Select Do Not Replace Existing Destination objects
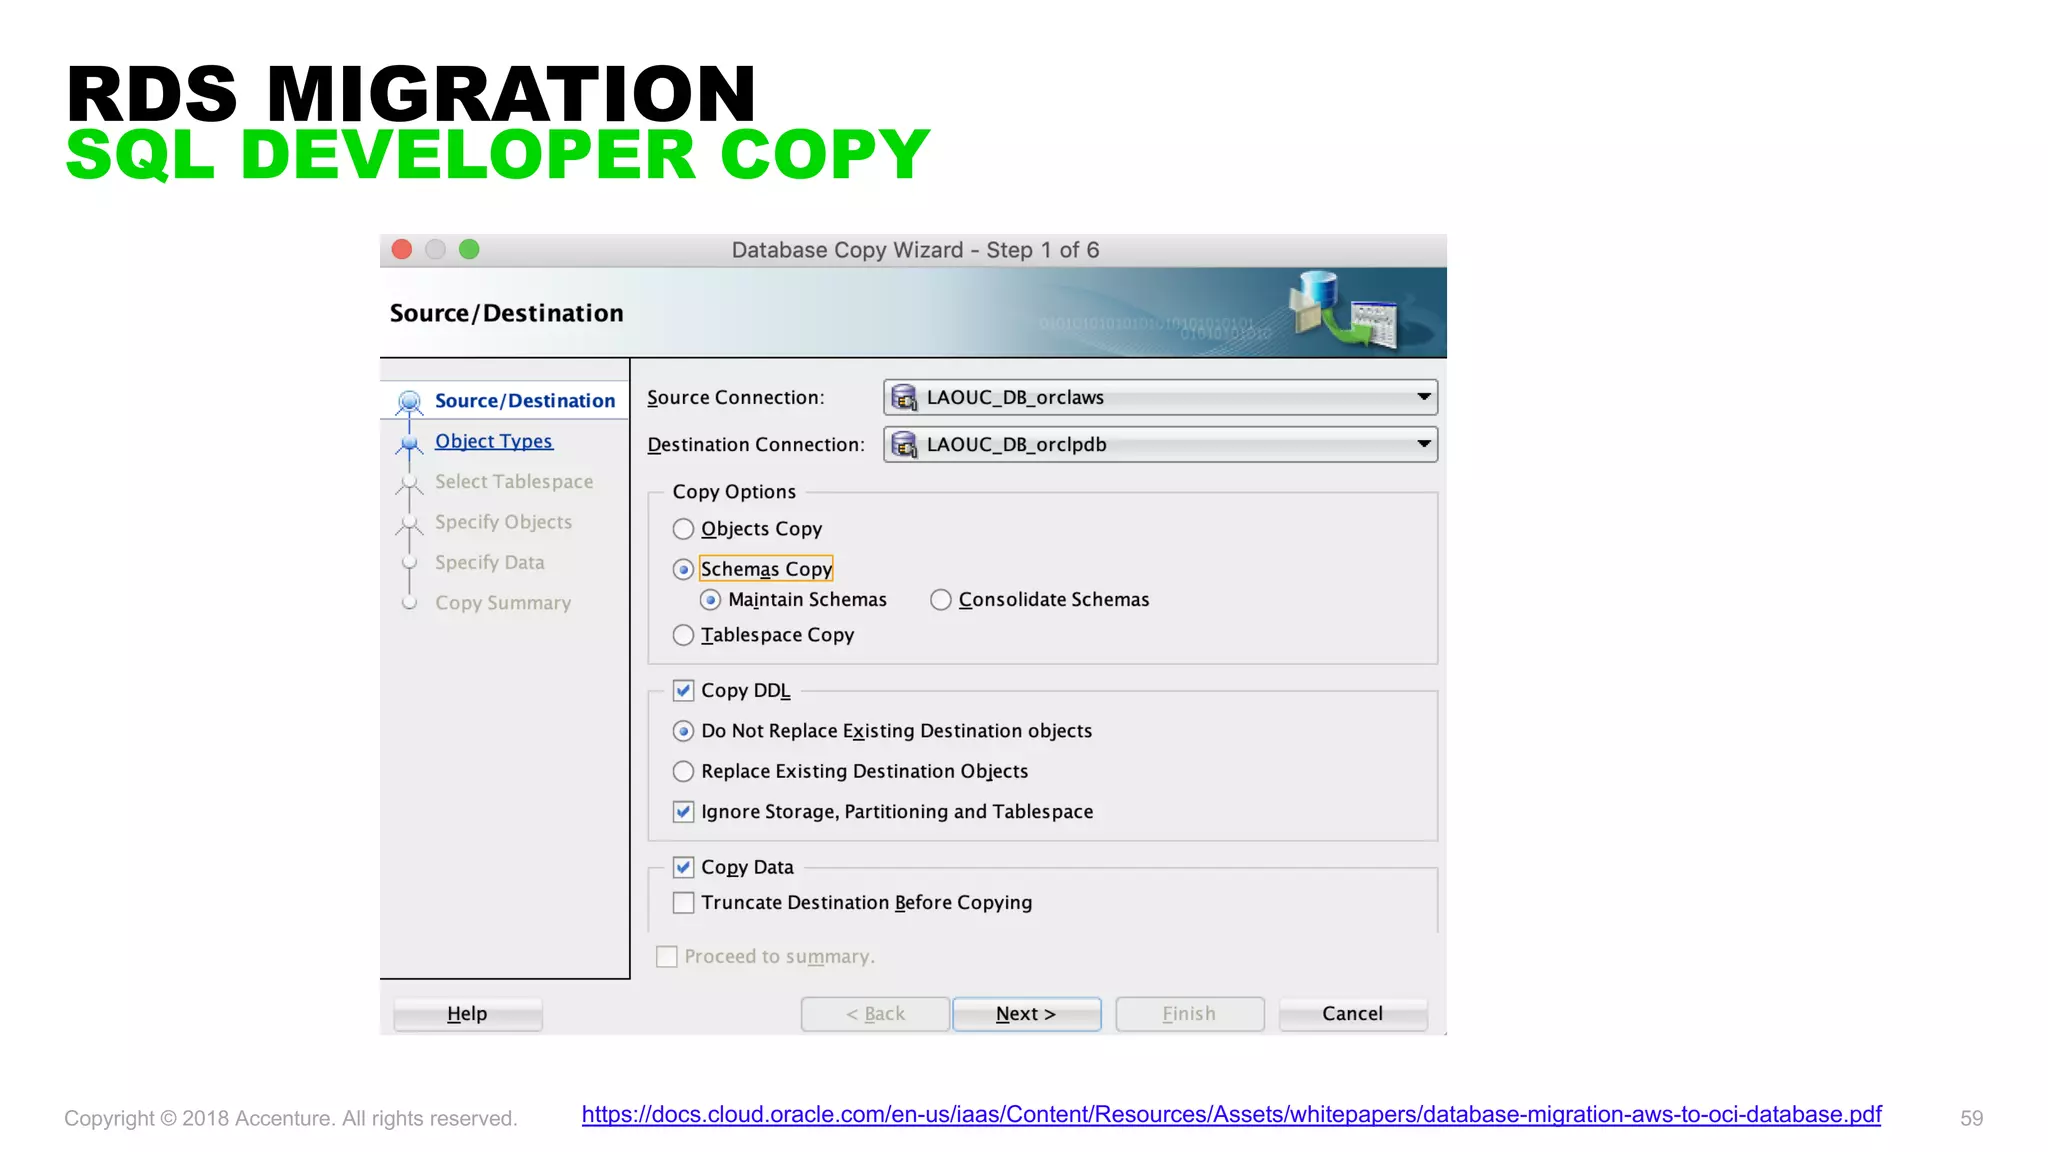Screen dimensions: 2048x1152 click(x=683, y=732)
